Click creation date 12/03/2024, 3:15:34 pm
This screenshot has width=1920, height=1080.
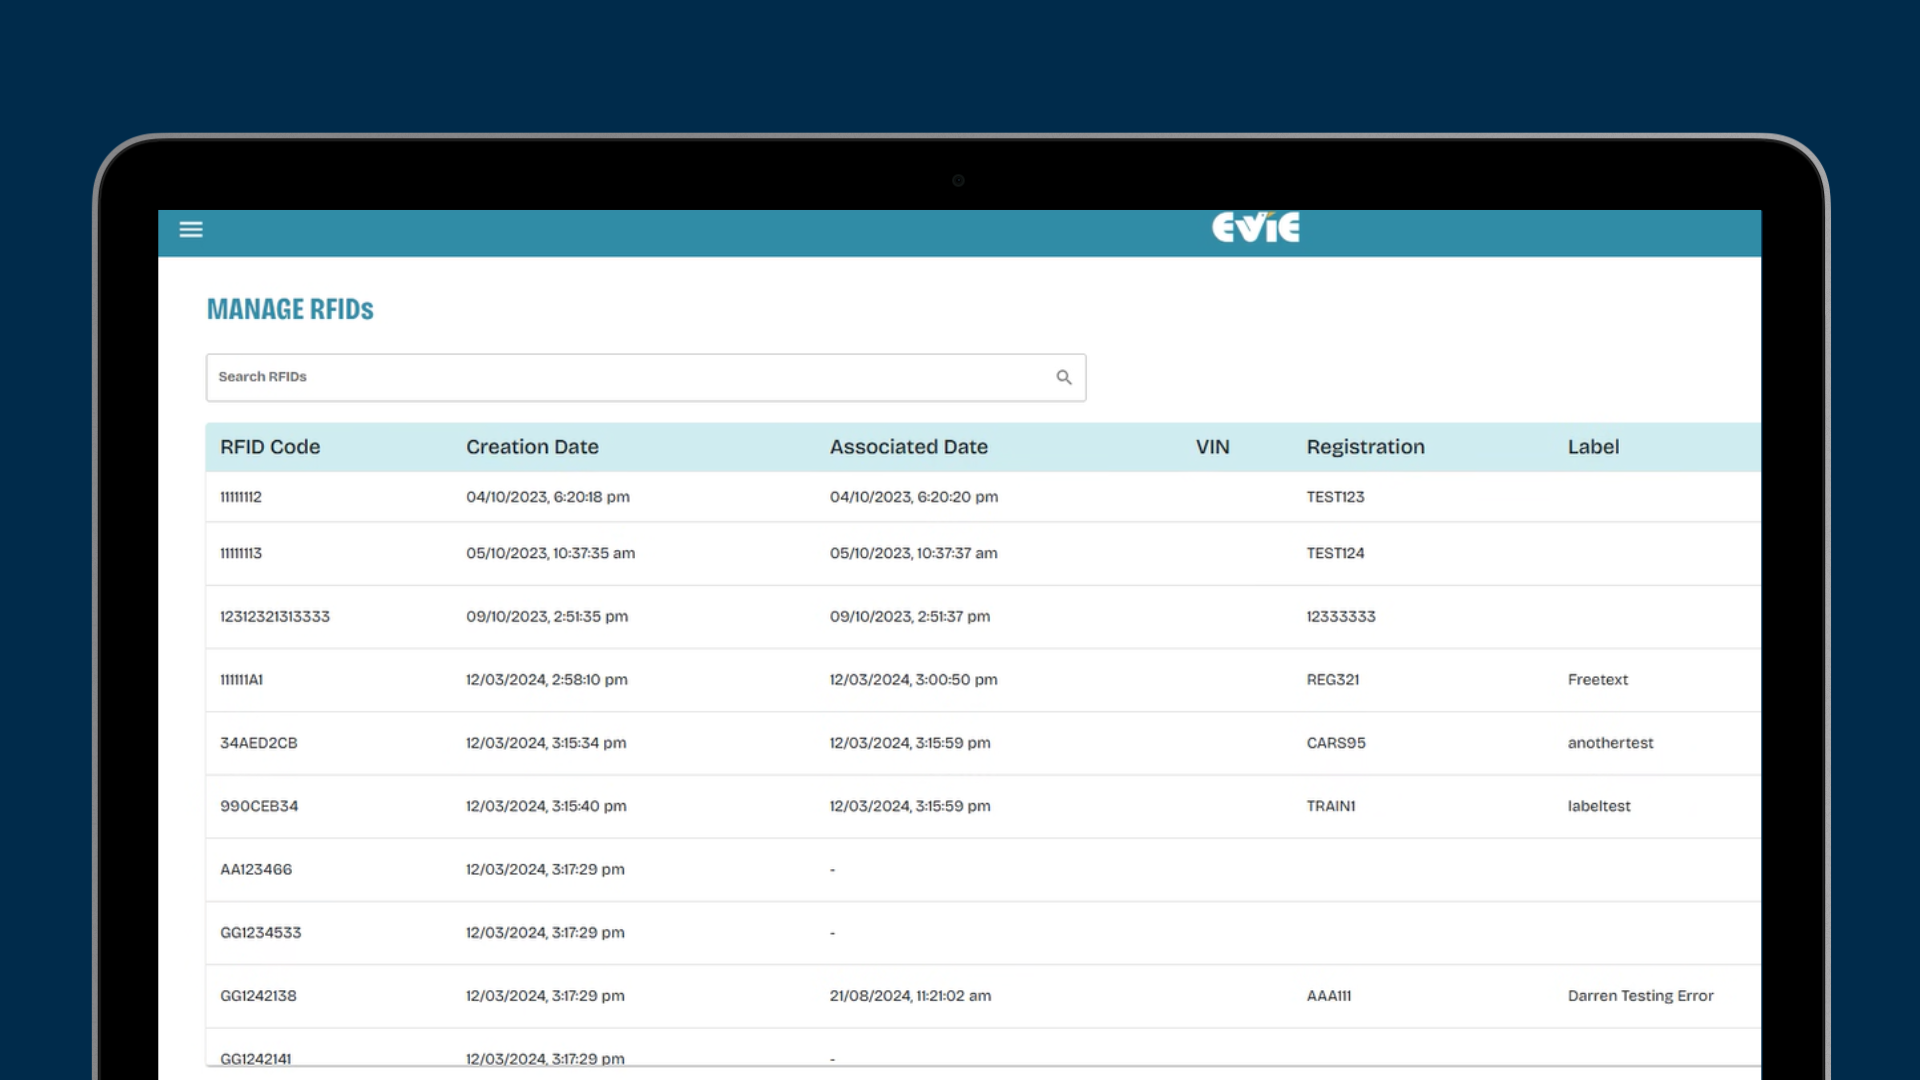(546, 743)
